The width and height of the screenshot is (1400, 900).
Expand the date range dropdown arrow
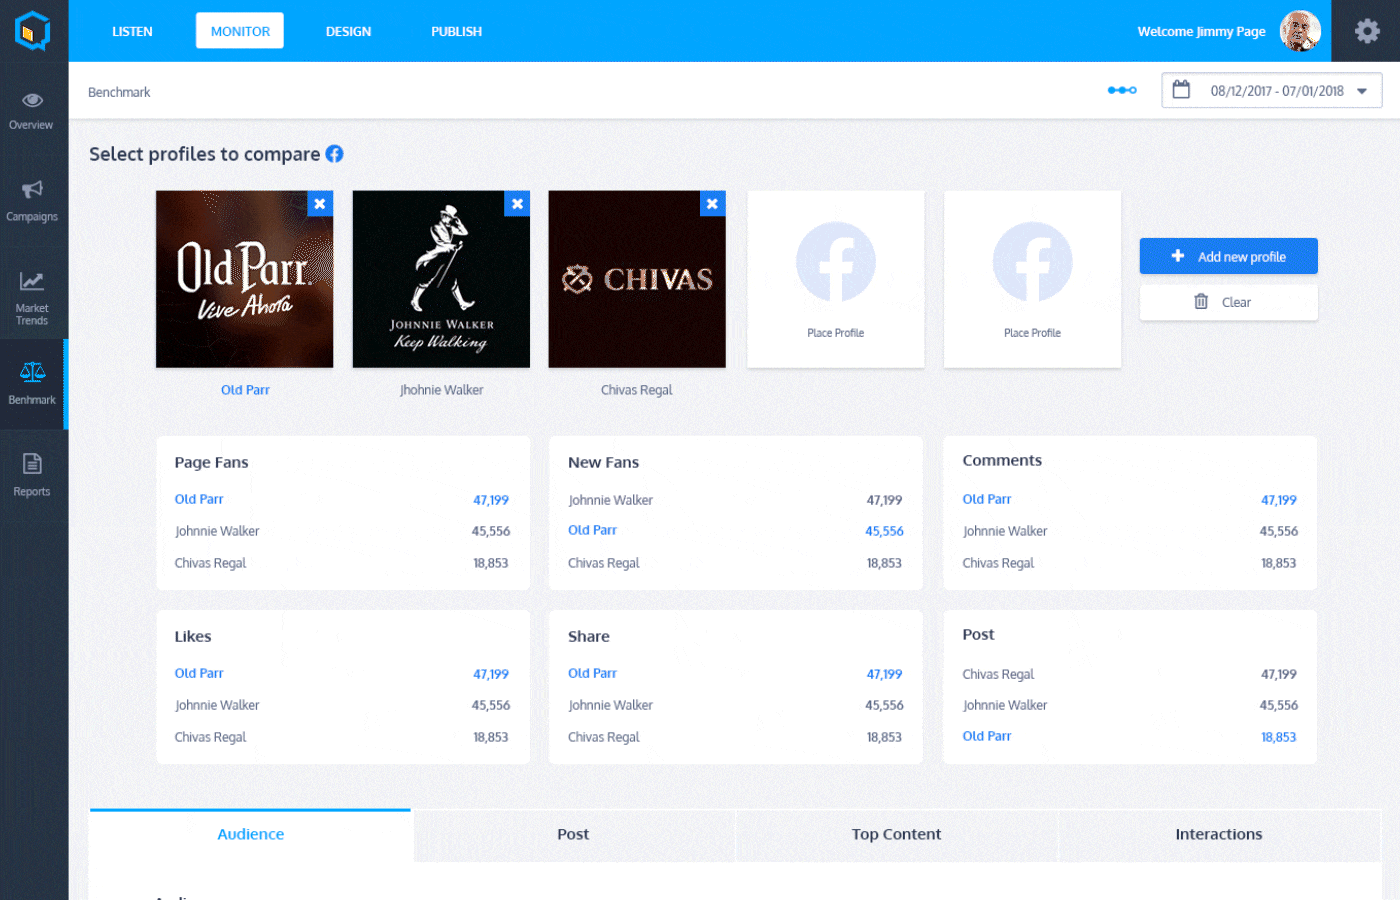tap(1362, 91)
